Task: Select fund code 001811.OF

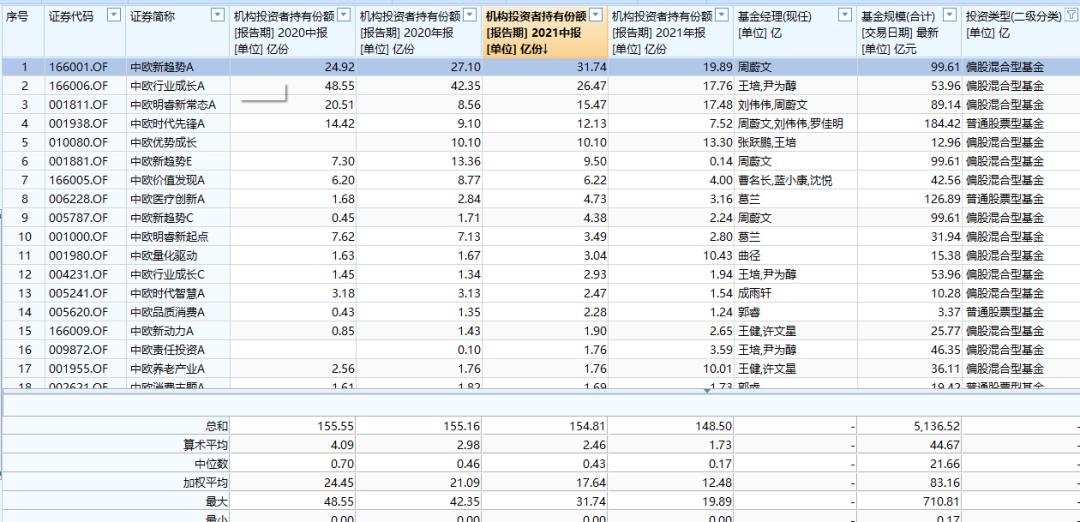Action: (79, 105)
